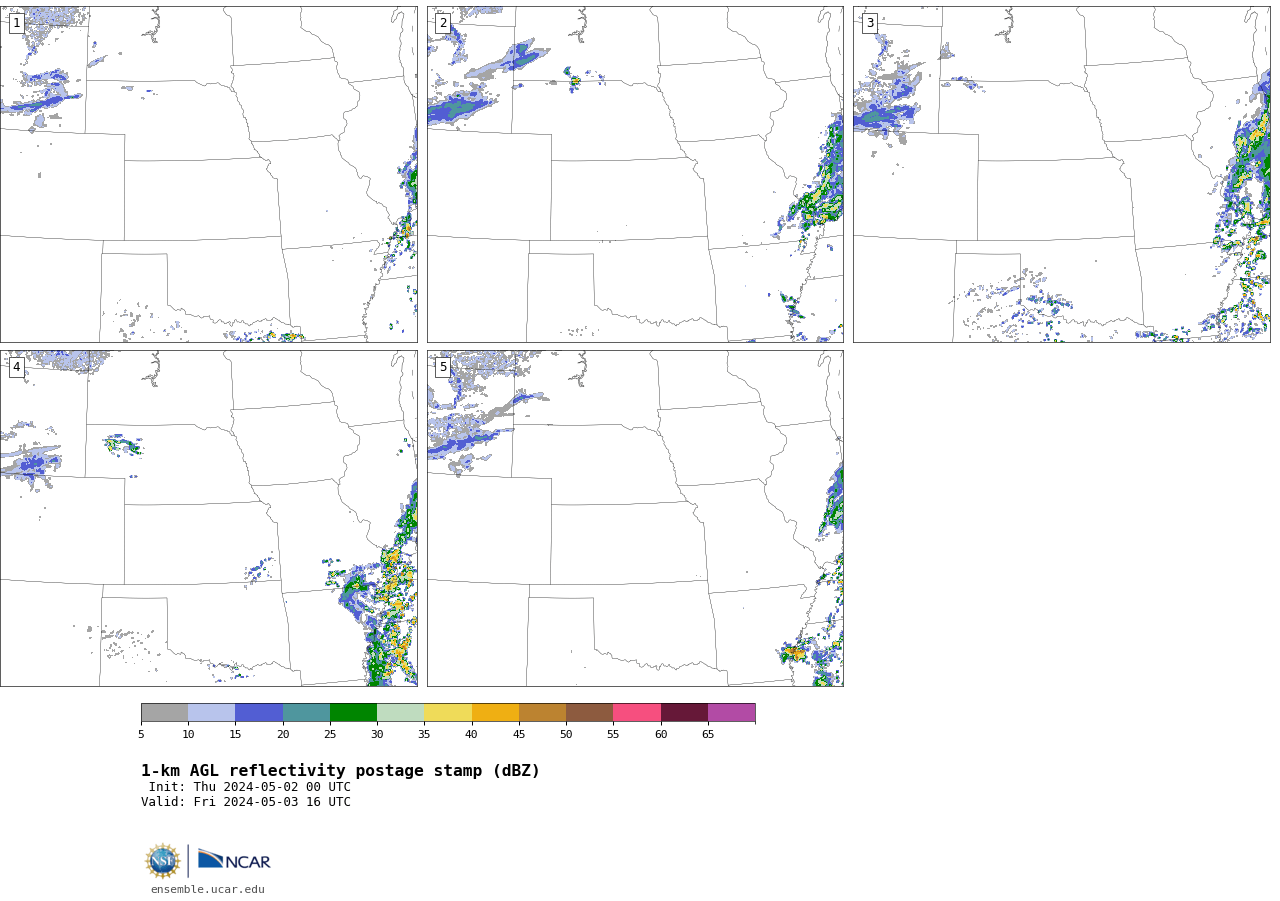The width and height of the screenshot is (1280, 901).
Task: Click the teal 20-25 dBZ color swatch
Action: click(306, 713)
